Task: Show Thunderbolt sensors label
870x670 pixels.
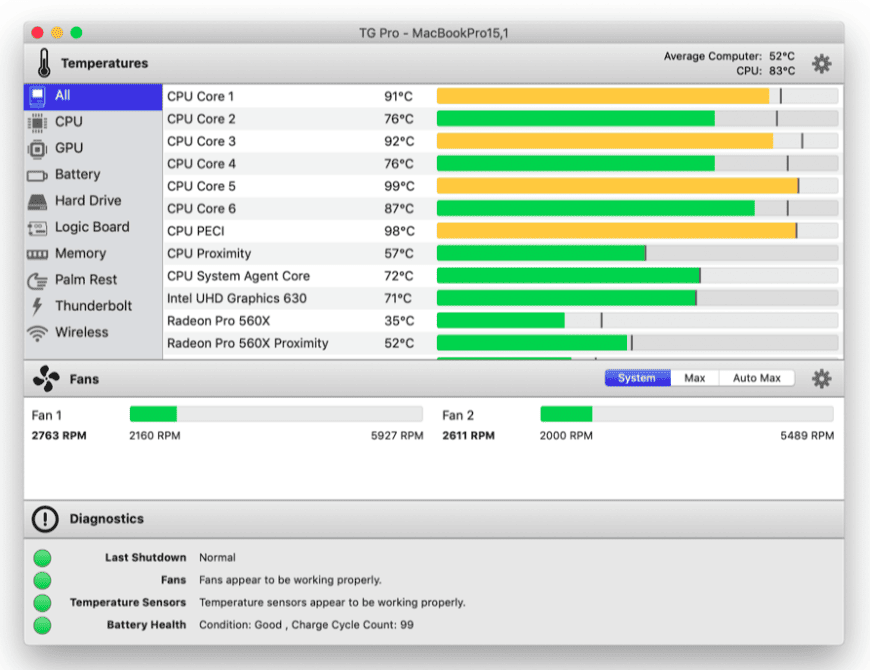Action: [93, 306]
